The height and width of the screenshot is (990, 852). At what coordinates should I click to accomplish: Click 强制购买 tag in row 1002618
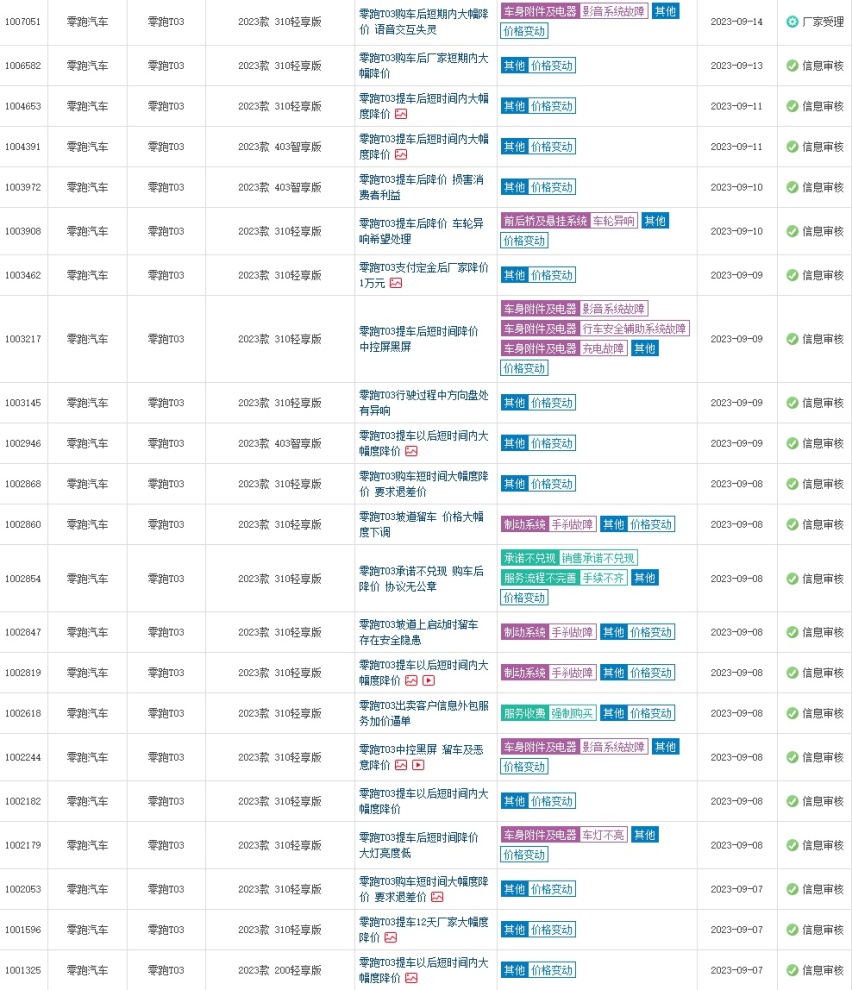point(572,713)
